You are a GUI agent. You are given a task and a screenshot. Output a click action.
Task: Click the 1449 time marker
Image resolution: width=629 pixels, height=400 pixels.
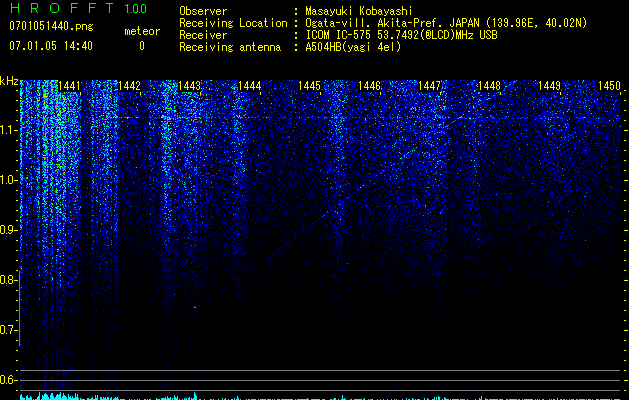pyautogui.click(x=549, y=86)
